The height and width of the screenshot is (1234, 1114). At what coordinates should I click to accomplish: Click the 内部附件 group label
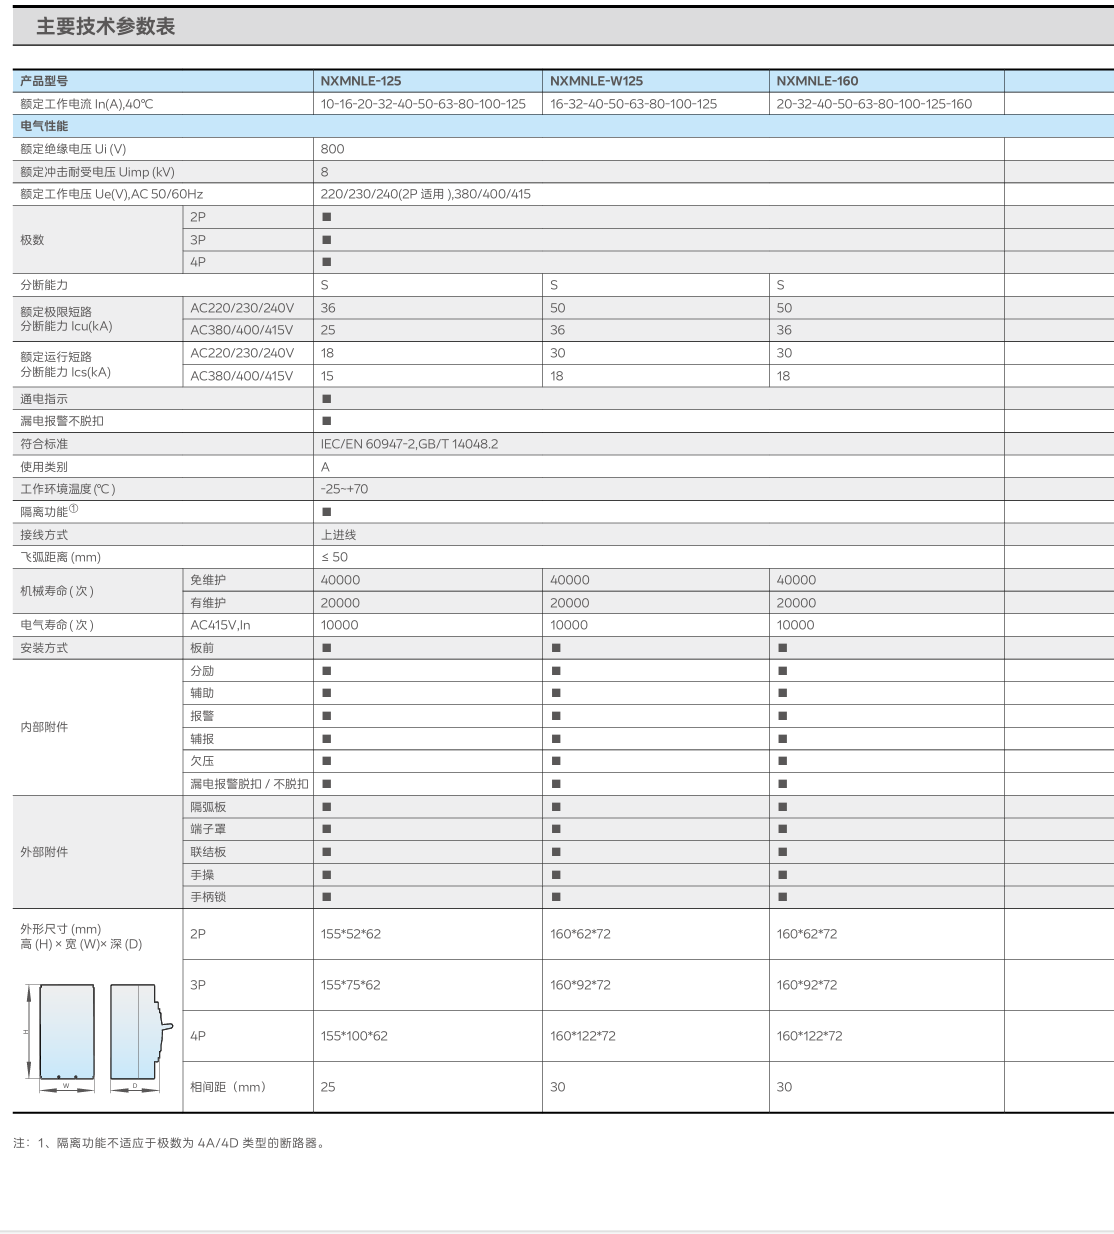point(44,727)
